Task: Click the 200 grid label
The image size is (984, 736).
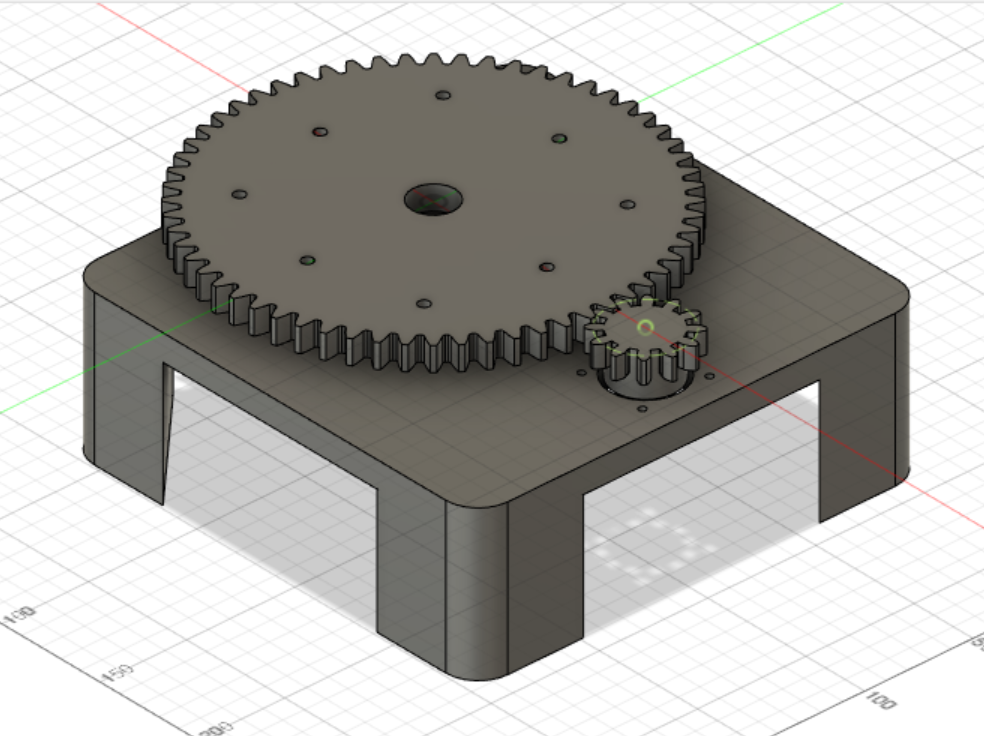Action: (217, 727)
